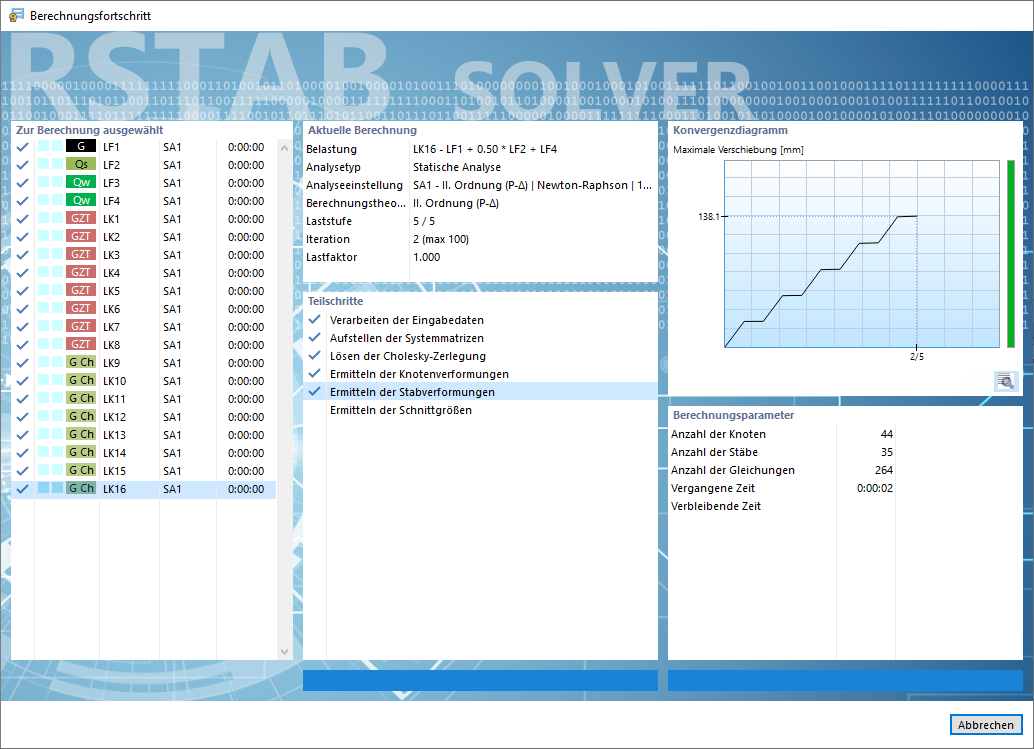Click the GZT badge of LK7
This screenshot has width=1034, height=749.
81,326
